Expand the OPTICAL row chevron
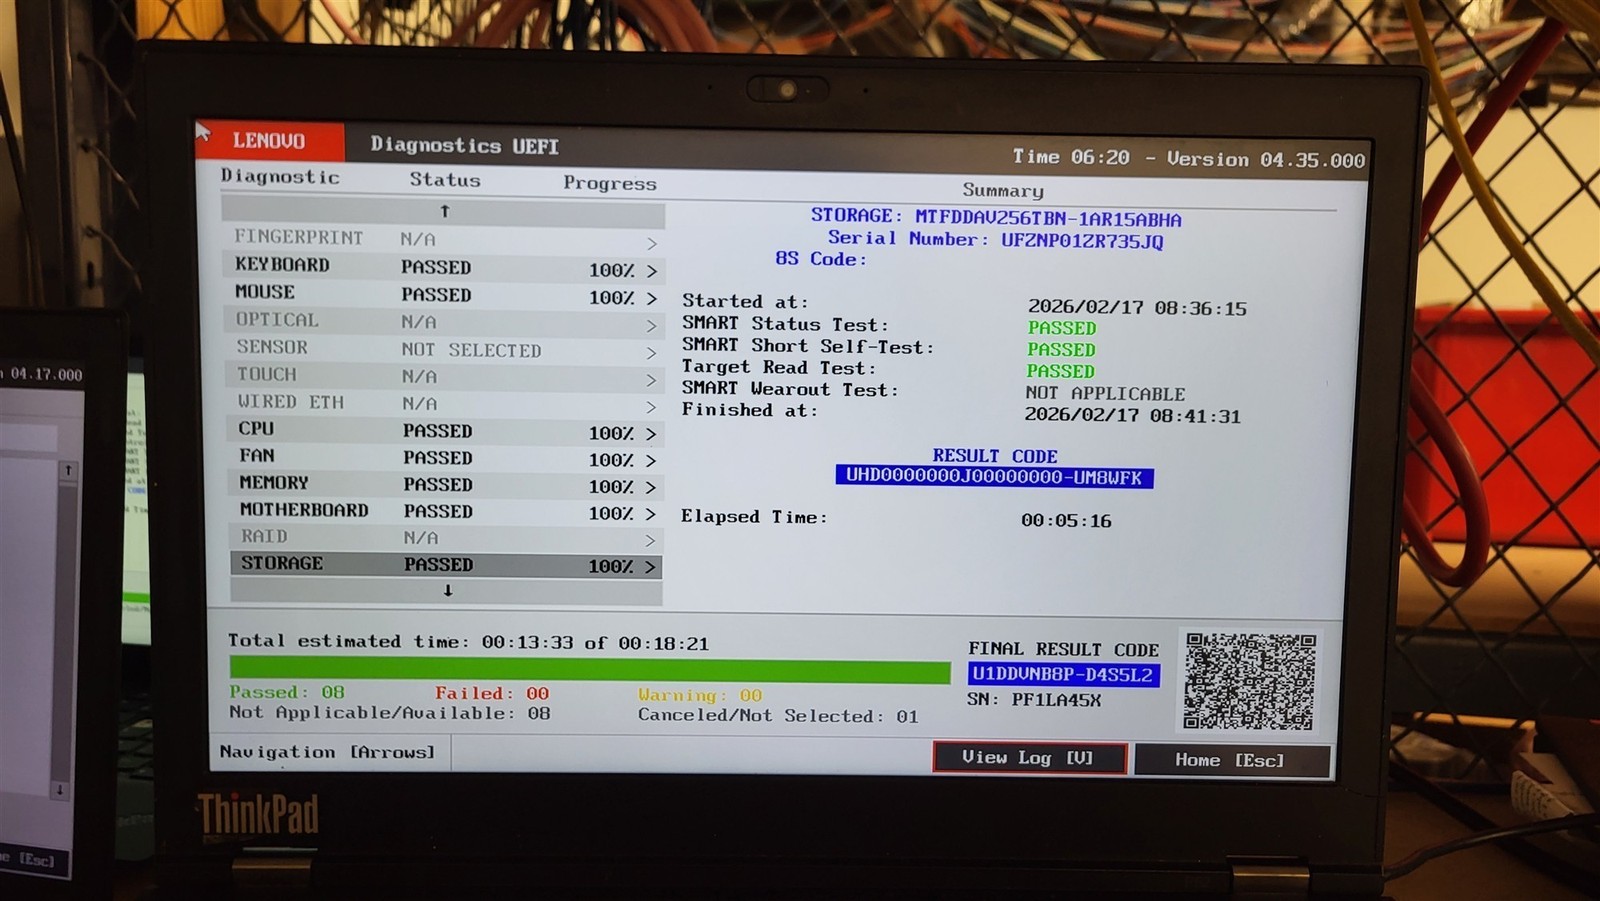Screen dimensions: 1600x901 (x=651, y=326)
